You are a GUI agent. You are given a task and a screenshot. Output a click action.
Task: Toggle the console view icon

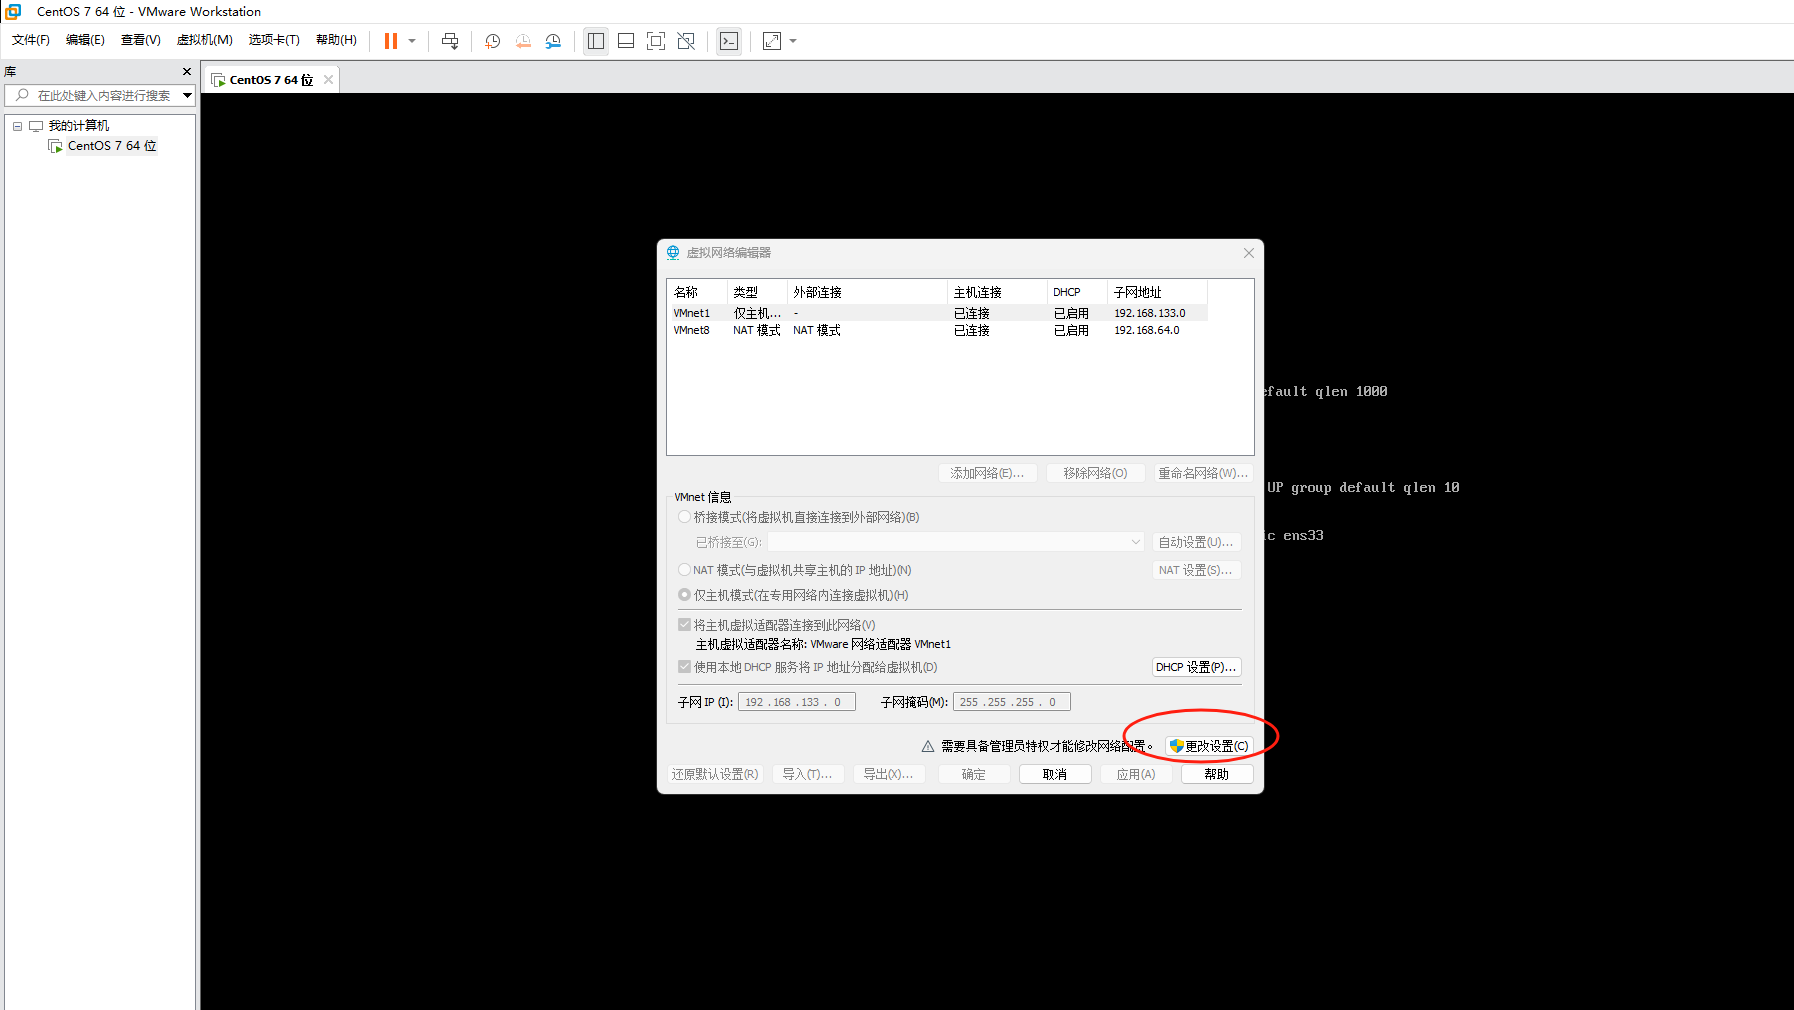pyautogui.click(x=729, y=41)
